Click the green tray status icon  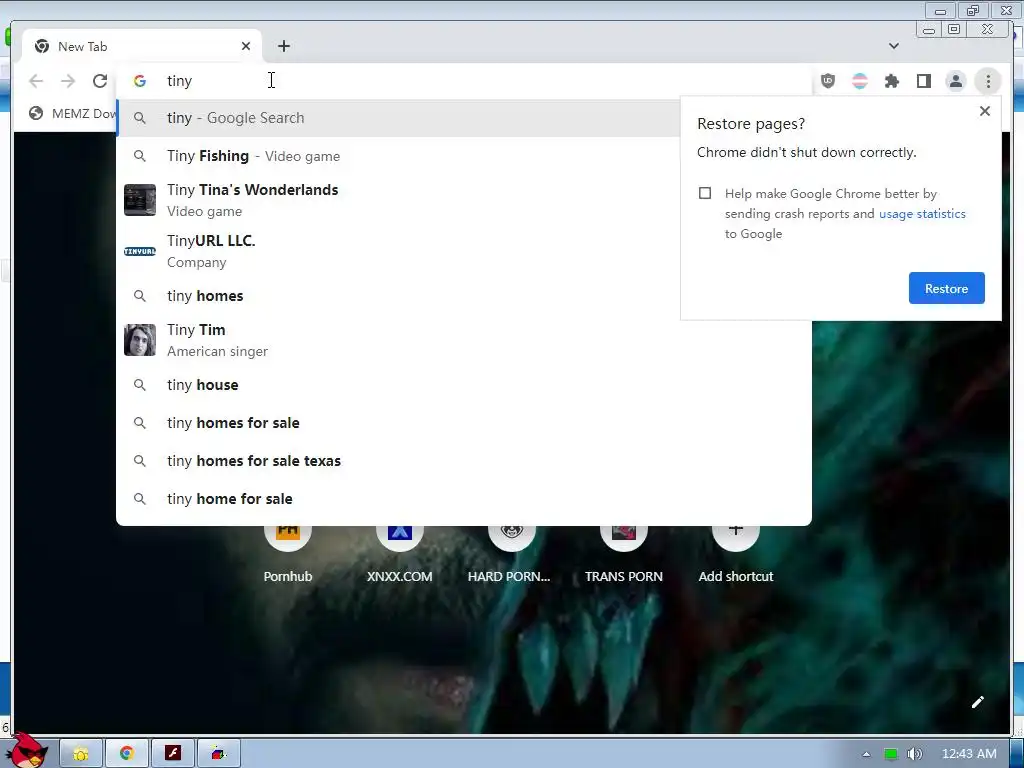pos(890,754)
